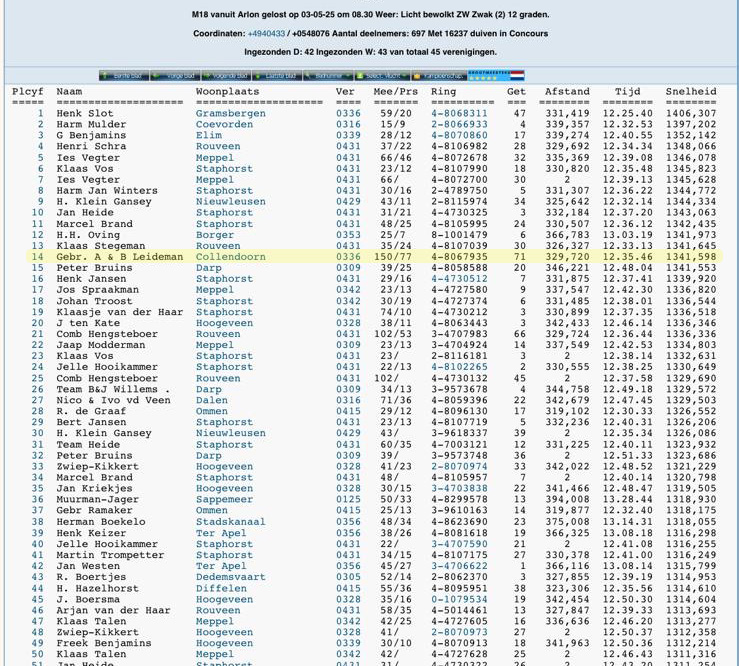The image size is (739, 666).
Task: Click placement number 14 in highlighted row
Action: click(37, 257)
